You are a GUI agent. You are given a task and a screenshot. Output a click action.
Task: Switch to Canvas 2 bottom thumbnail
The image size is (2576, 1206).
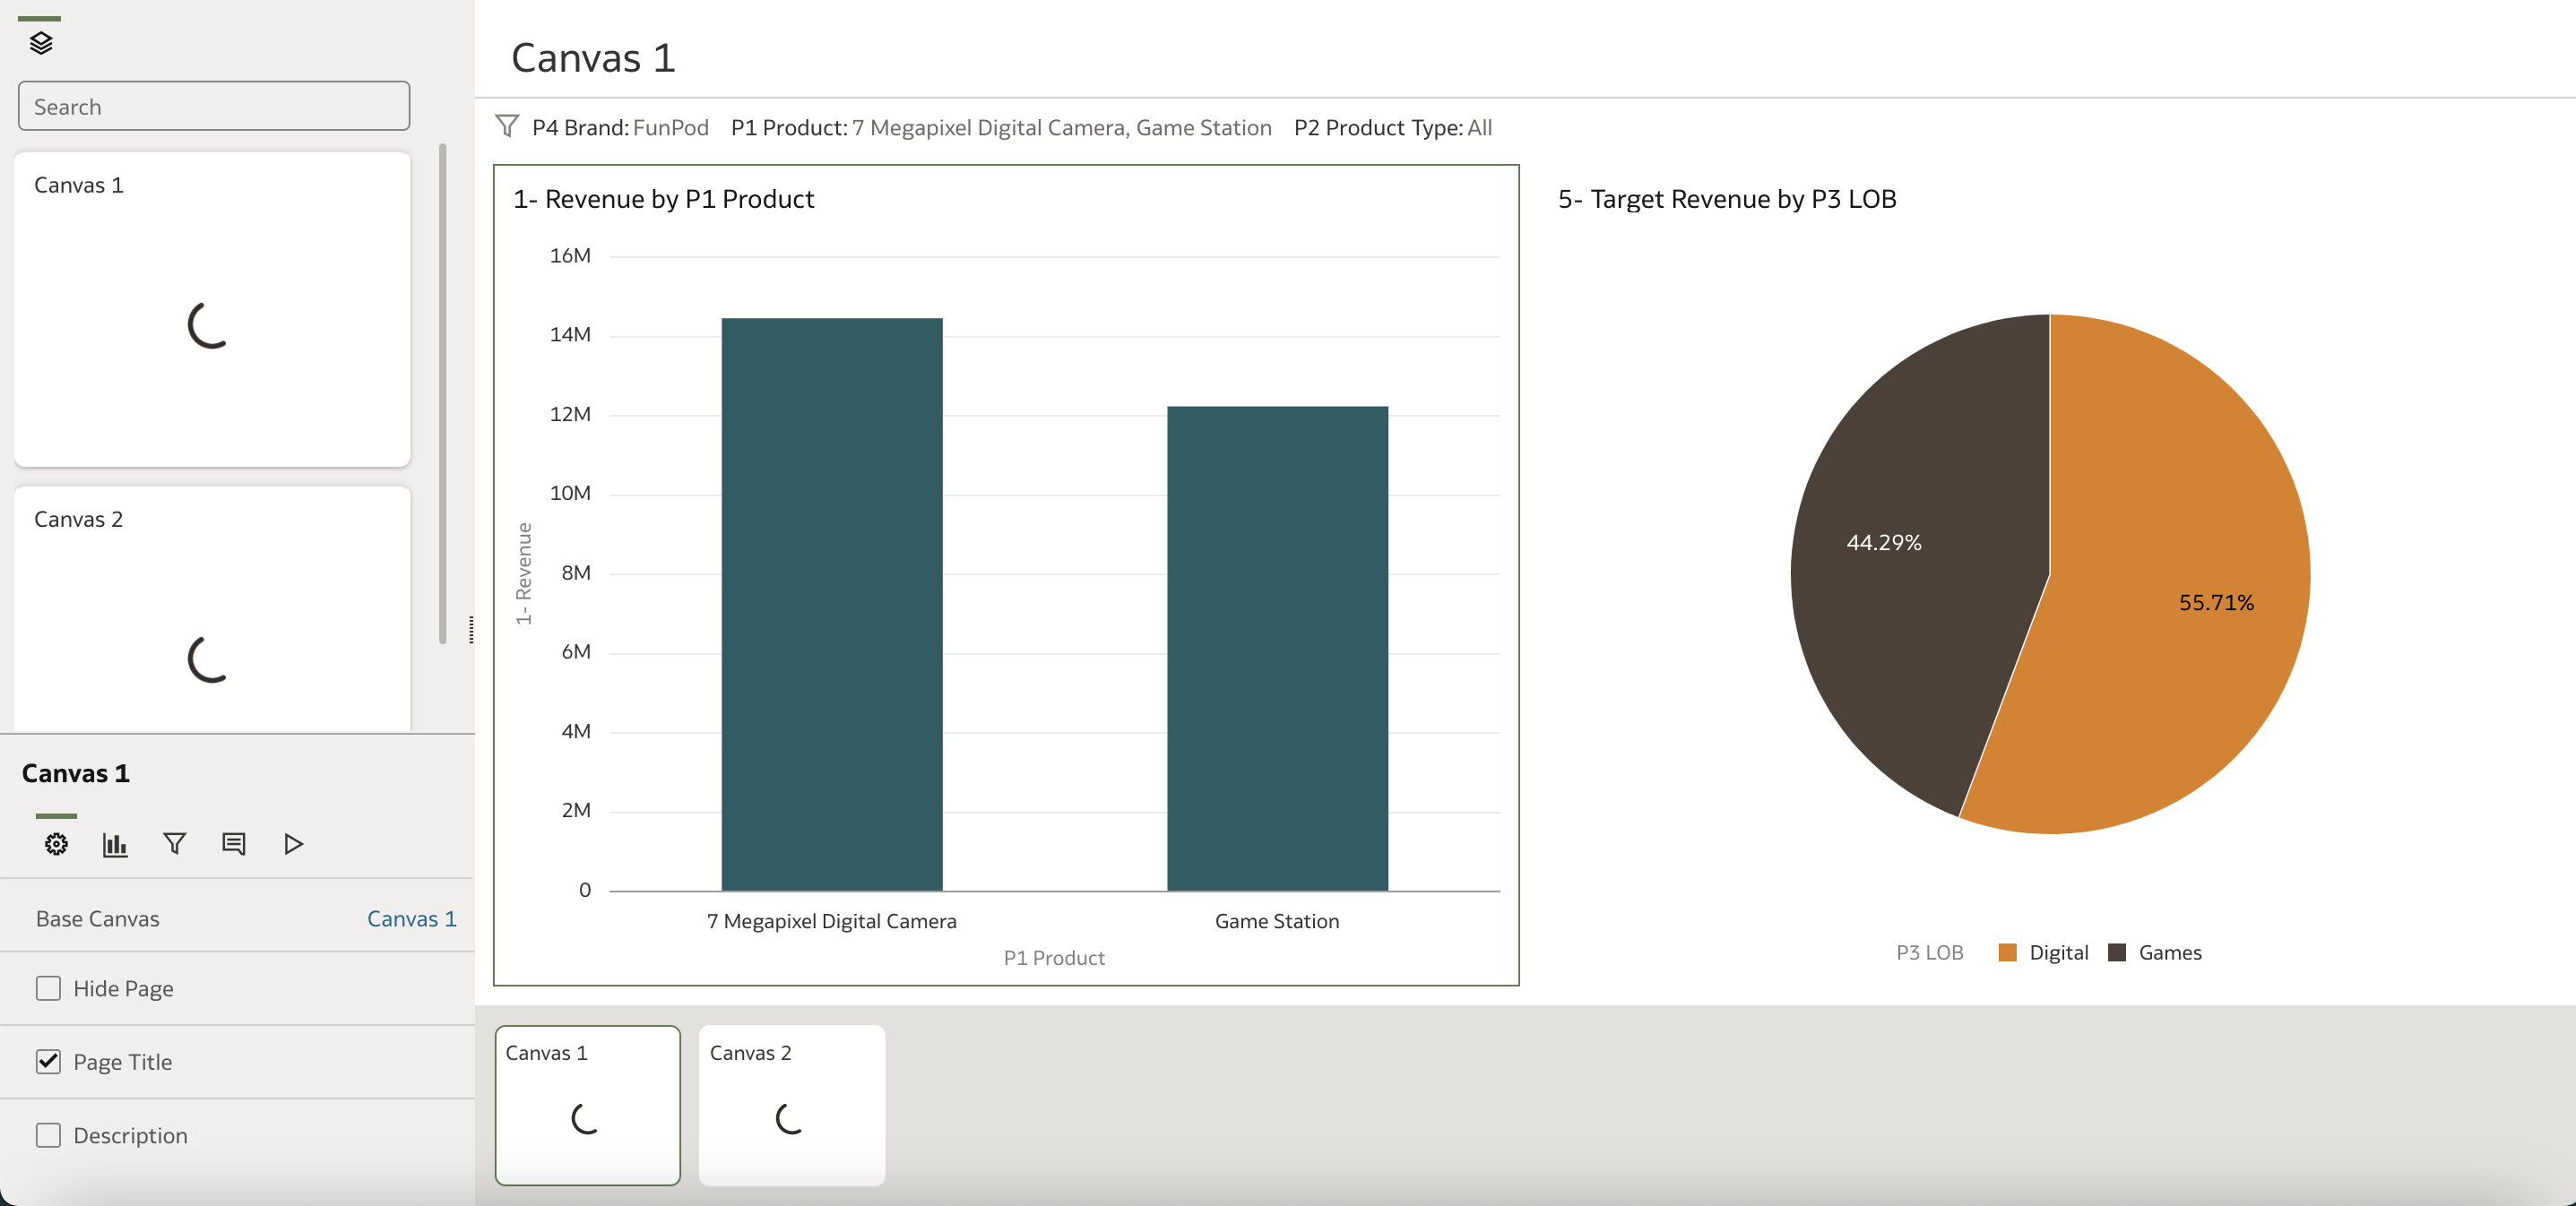[x=792, y=1105]
